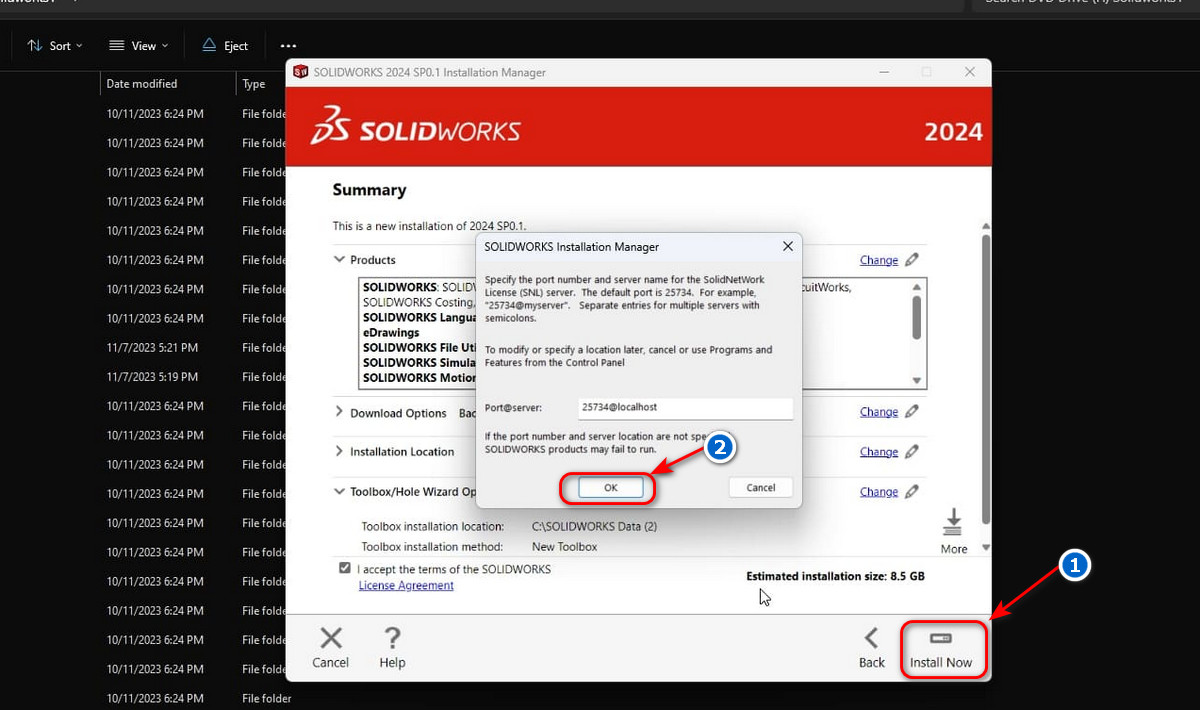The image size is (1200, 710).
Task: Collapse the Toolbox/Hole Wizard Options section
Action: [x=340, y=492]
